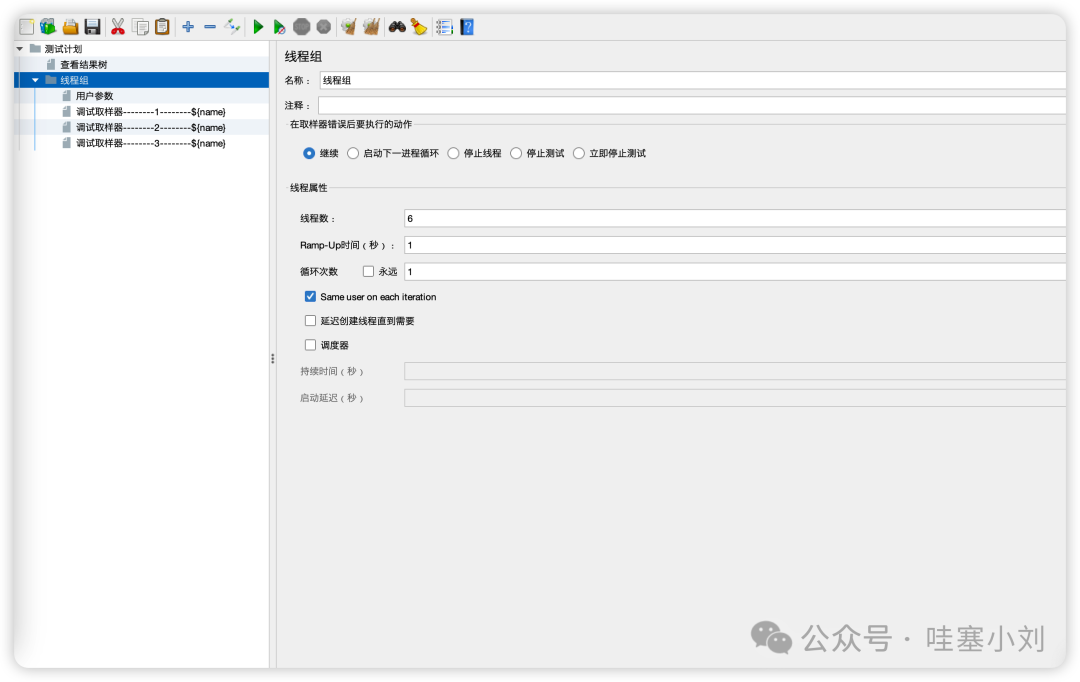Viewport: 1080px width, 682px height.
Task: Open the Function Helper list icon
Action: 444,27
